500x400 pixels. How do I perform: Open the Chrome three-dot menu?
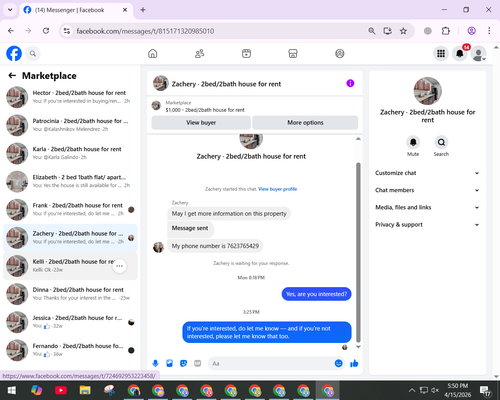(x=489, y=31)
